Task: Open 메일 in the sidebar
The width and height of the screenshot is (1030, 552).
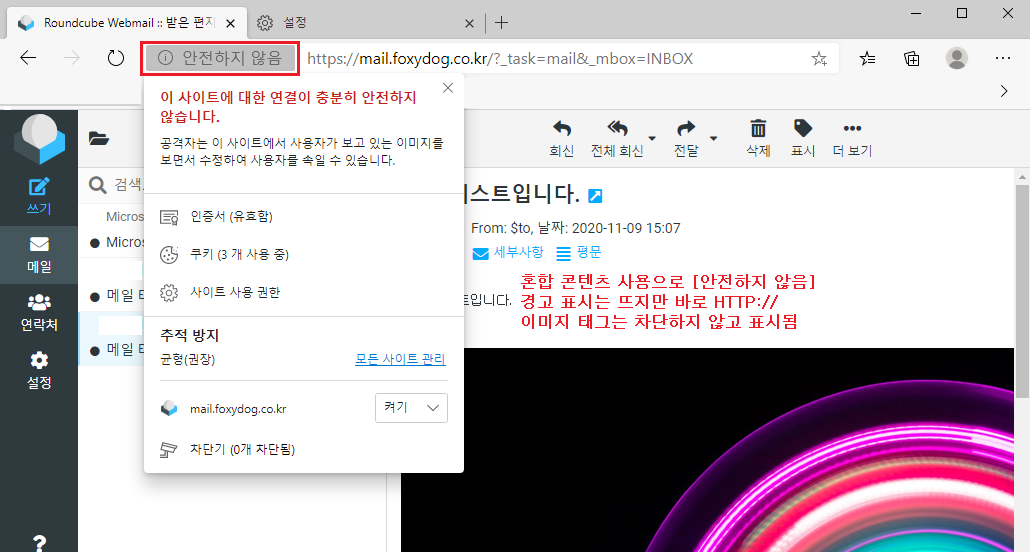Action: (x=39, y=255)
